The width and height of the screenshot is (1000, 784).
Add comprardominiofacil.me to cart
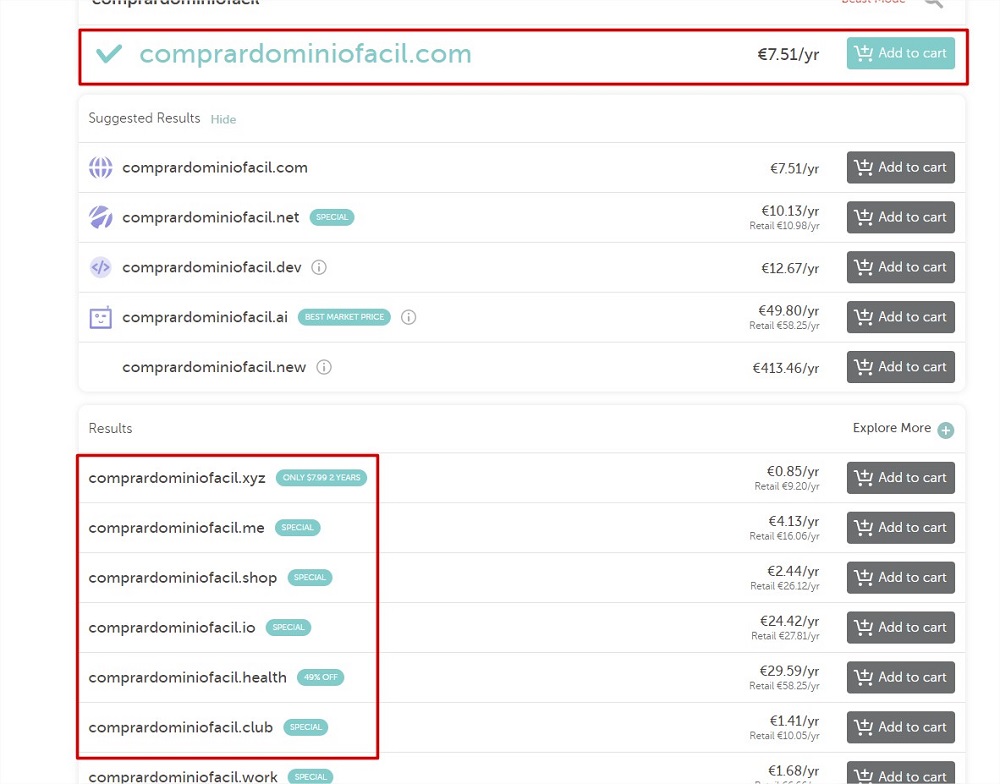[x=901, y=528]
